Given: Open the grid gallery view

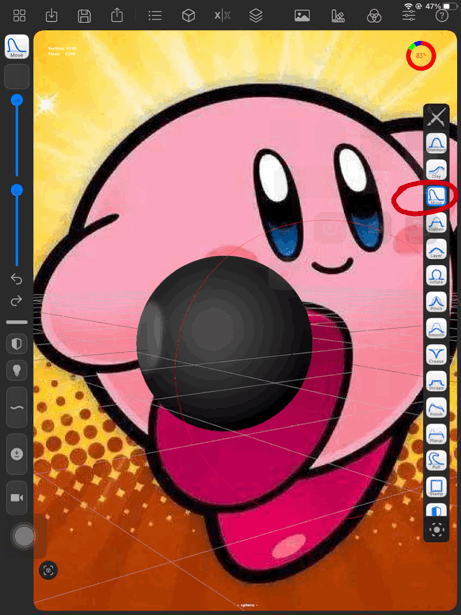Looking at the screenshot, I should [x=19, y=16].
